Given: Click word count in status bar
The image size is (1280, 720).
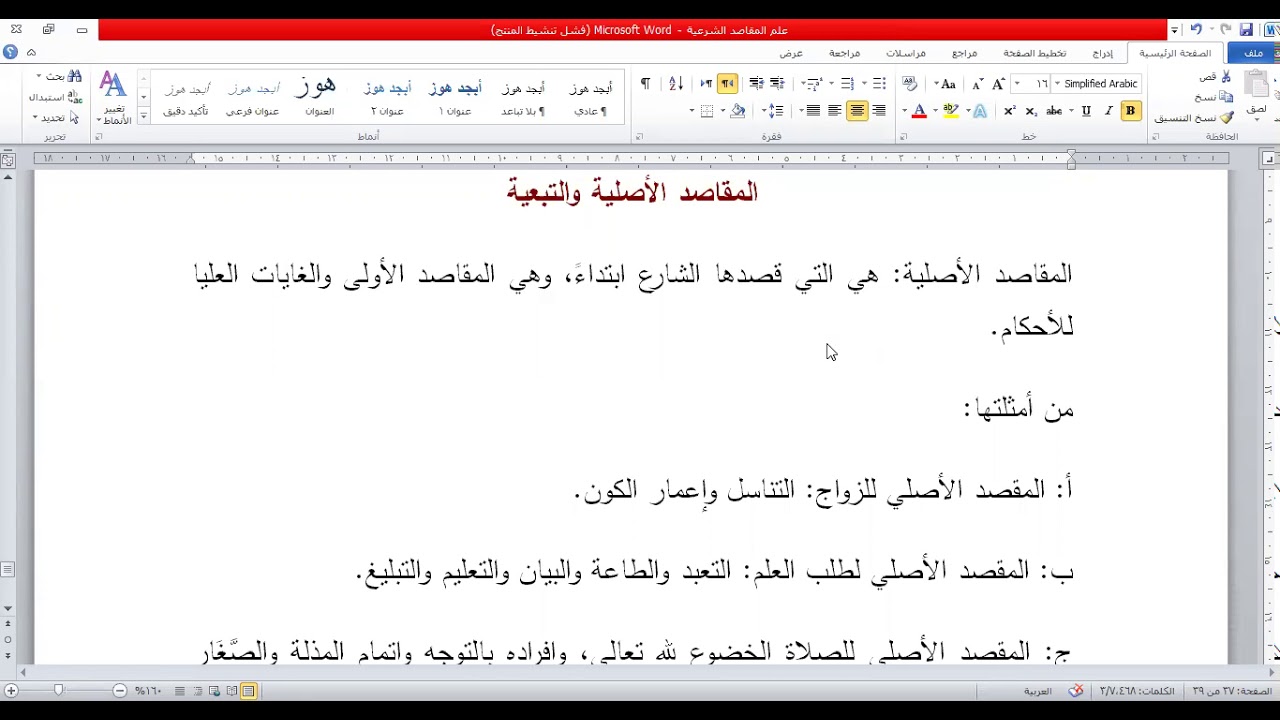Looking at the screenshot, I should coord(1137,691).
